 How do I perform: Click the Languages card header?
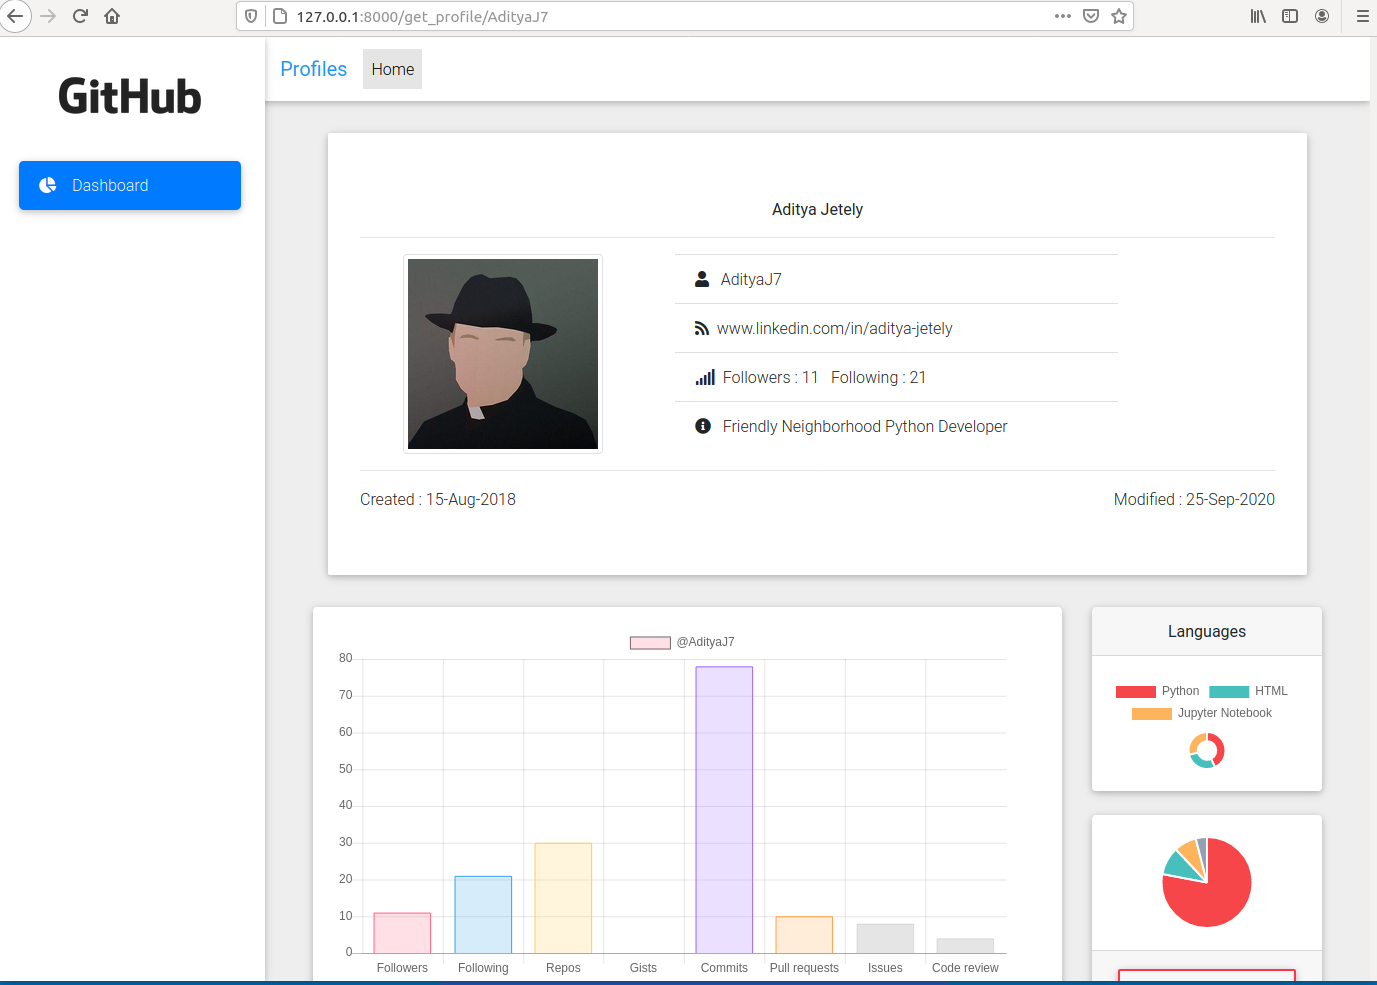[x=1207, y=631]
